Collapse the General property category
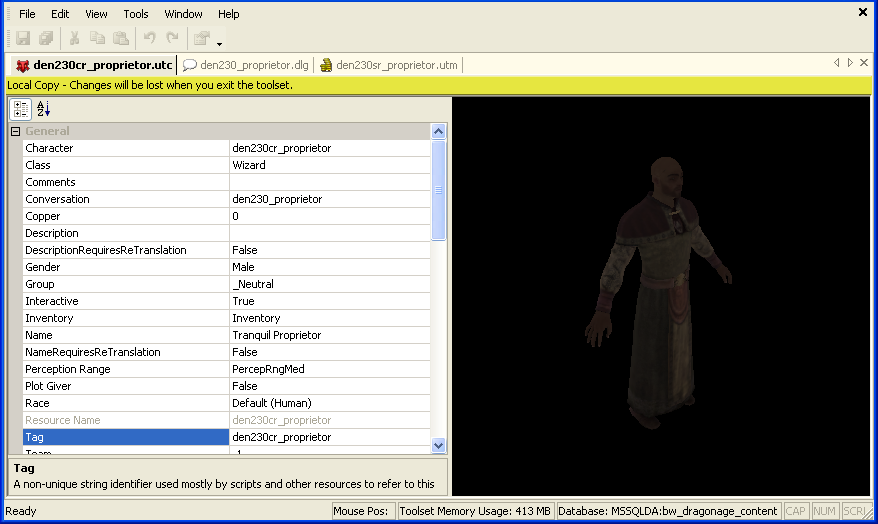 (x=15, y=131)
